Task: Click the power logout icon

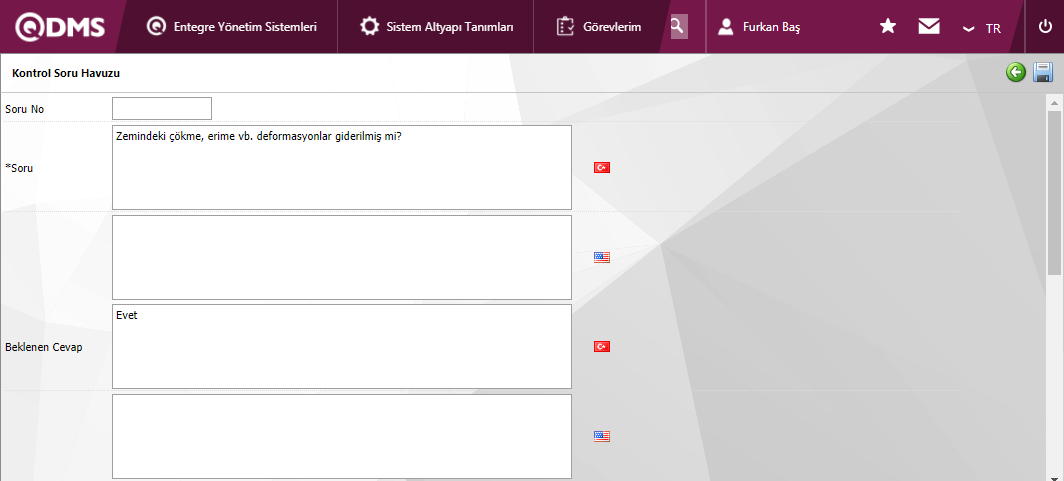Action: [x=1045, y=26]
